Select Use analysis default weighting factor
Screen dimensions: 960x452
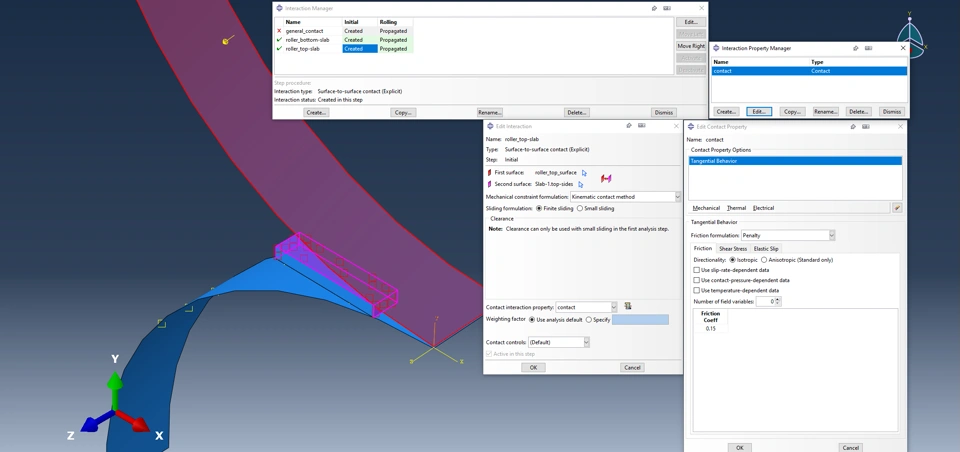(532, 320)
